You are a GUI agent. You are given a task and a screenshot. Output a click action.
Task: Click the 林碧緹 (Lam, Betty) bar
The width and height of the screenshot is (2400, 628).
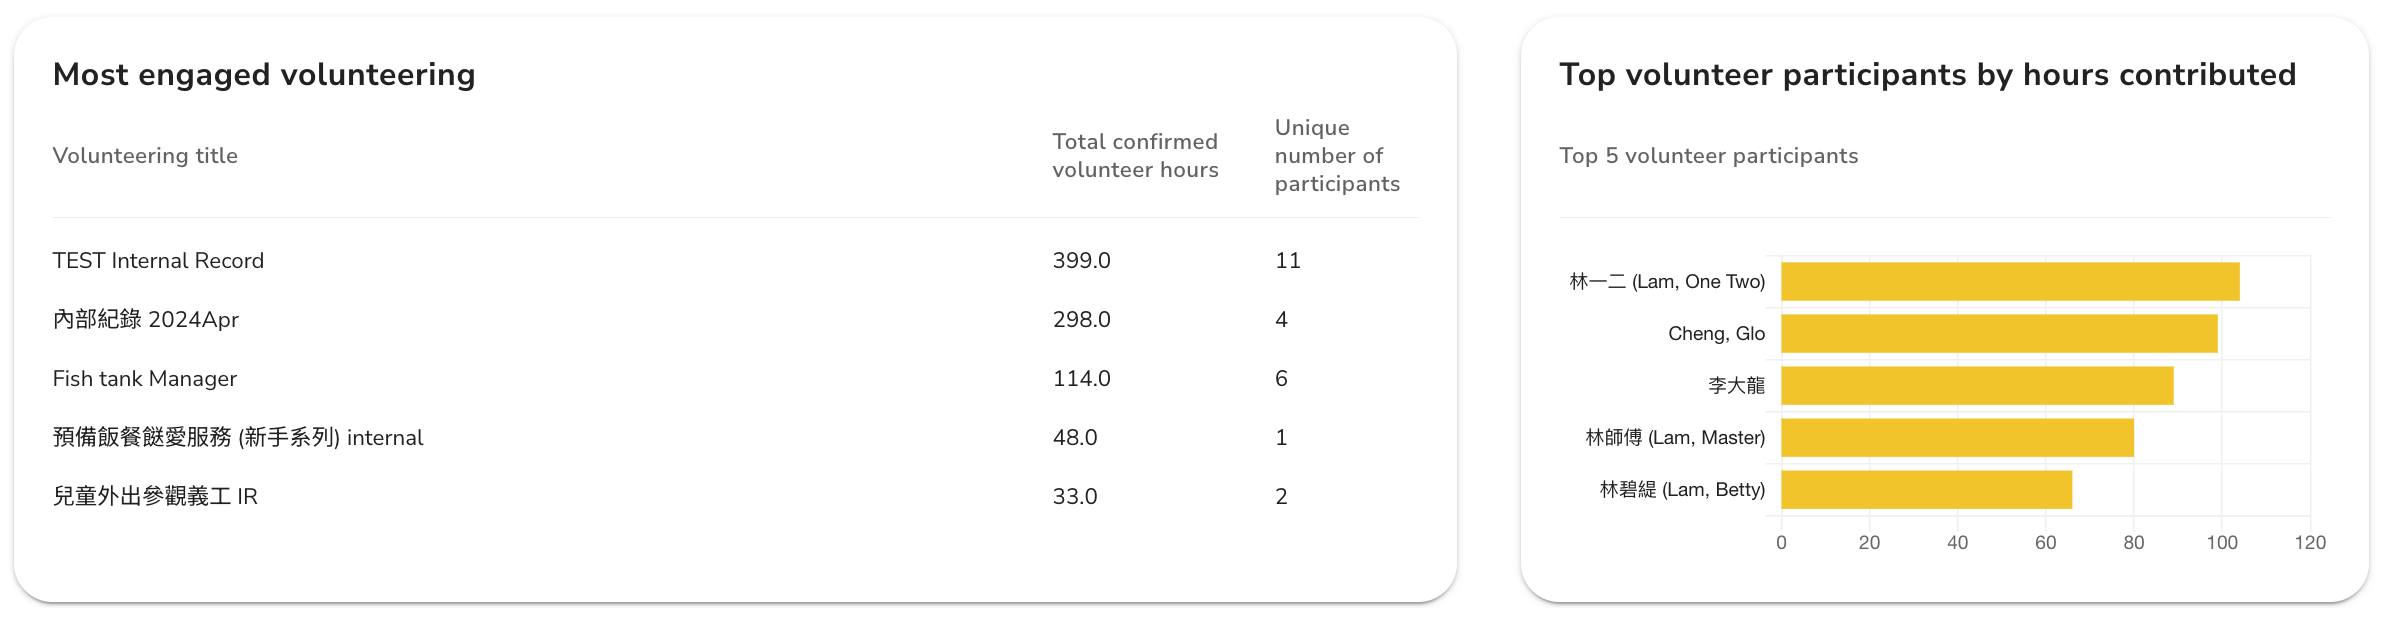1926,490
